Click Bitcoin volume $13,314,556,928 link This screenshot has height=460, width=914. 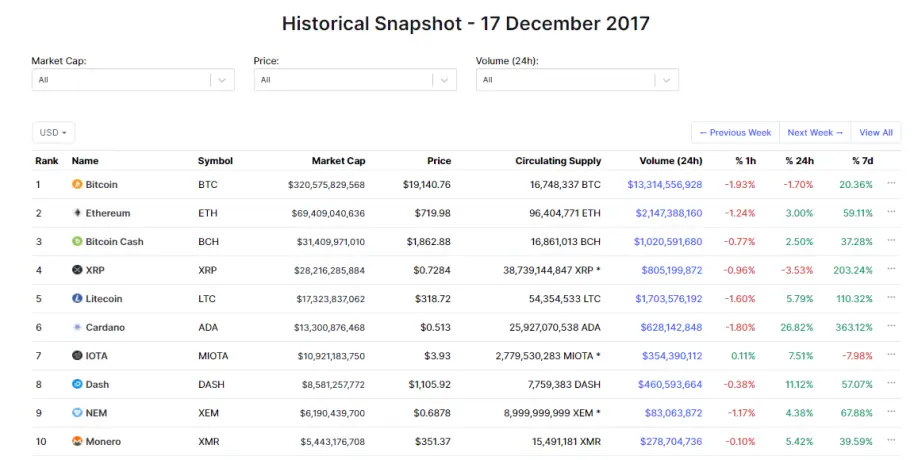(x=665, y=184)
